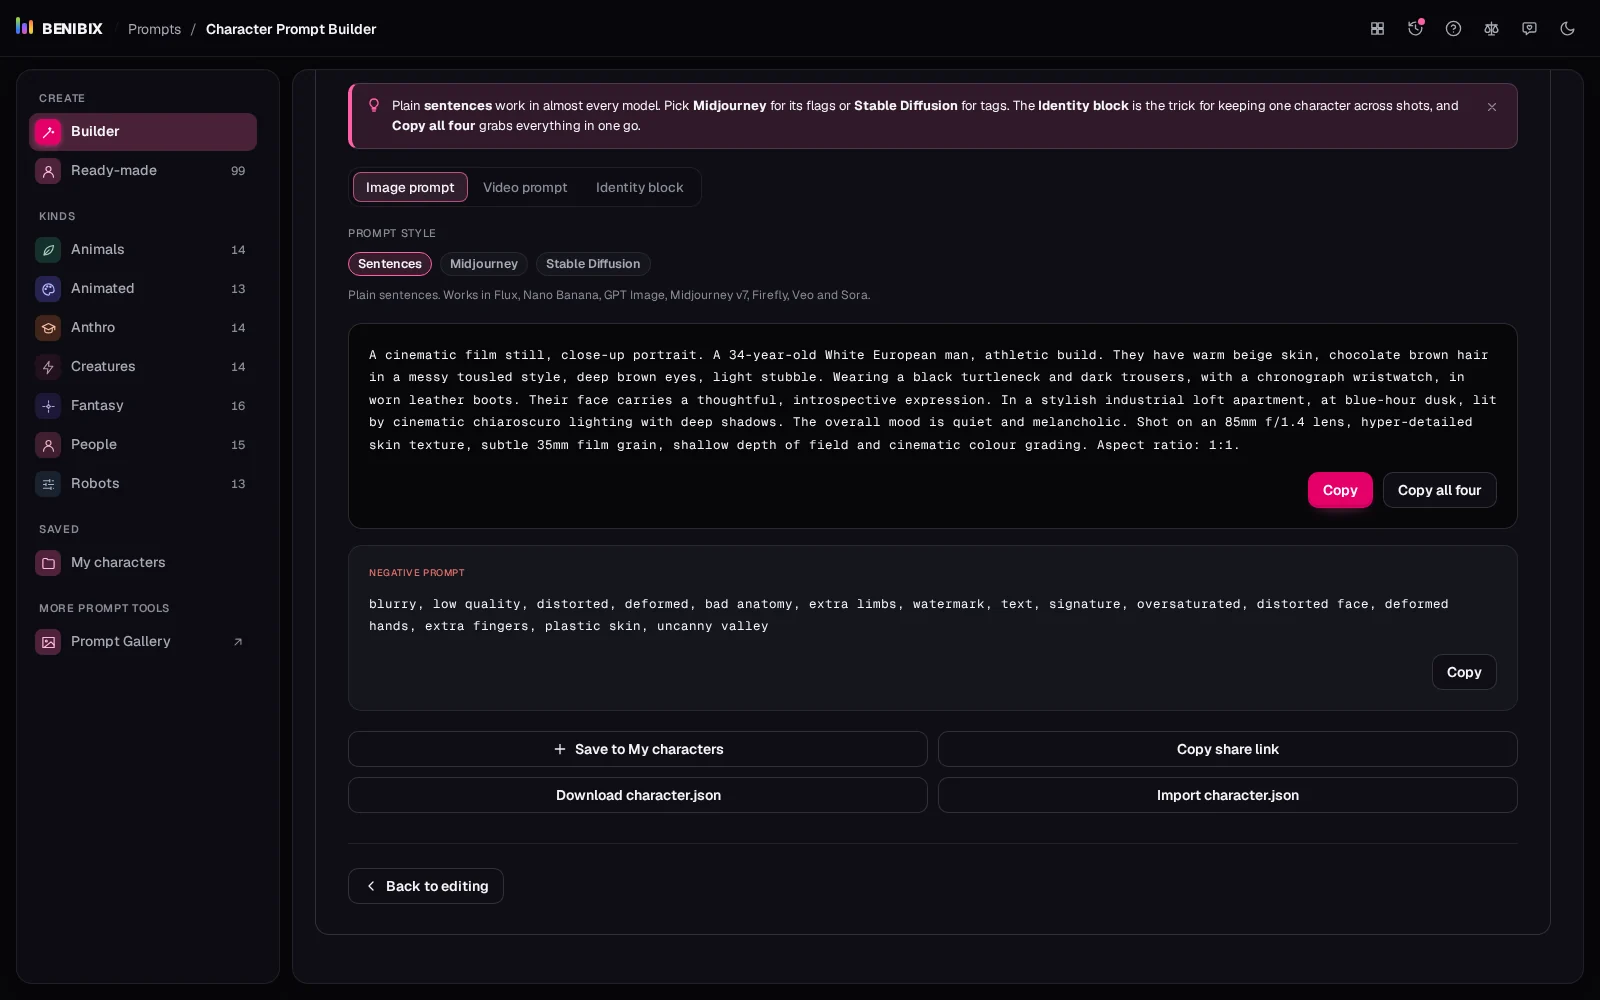Screen dimensions: 1600x1000
Task: Click the blurry, low quality negative prompt text
Action: tap(908, 615)
